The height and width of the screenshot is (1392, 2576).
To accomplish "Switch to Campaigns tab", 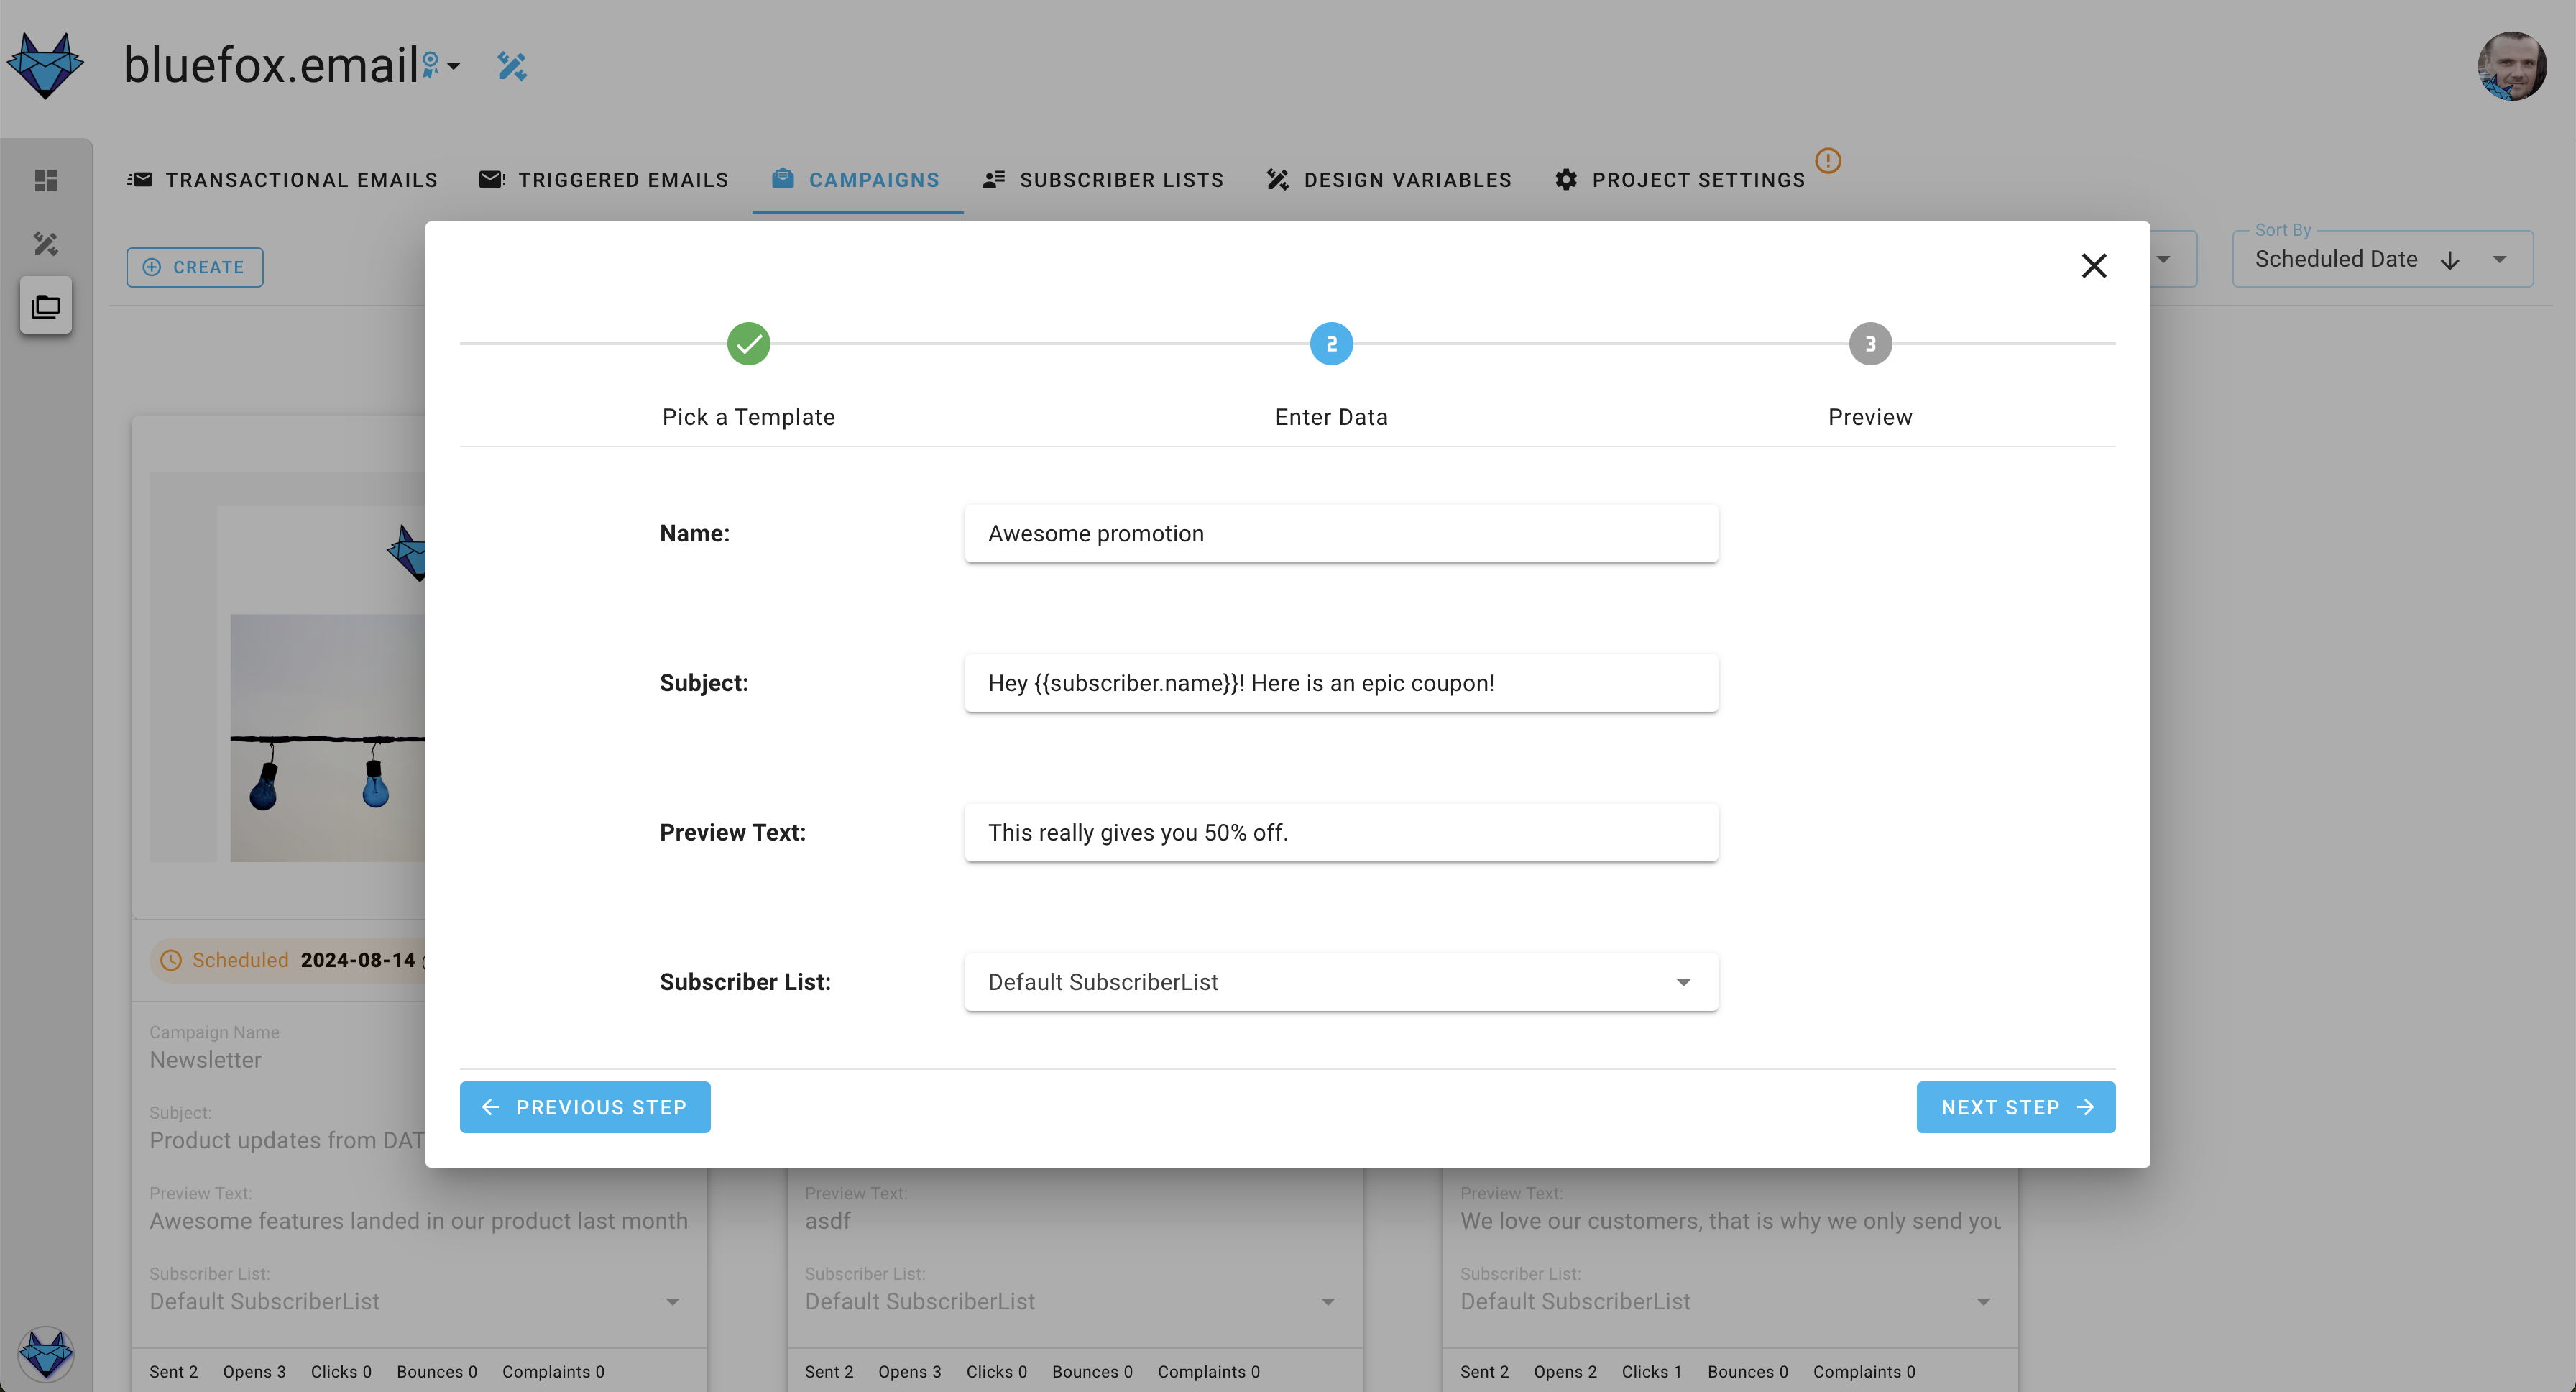I will (857, 180).
